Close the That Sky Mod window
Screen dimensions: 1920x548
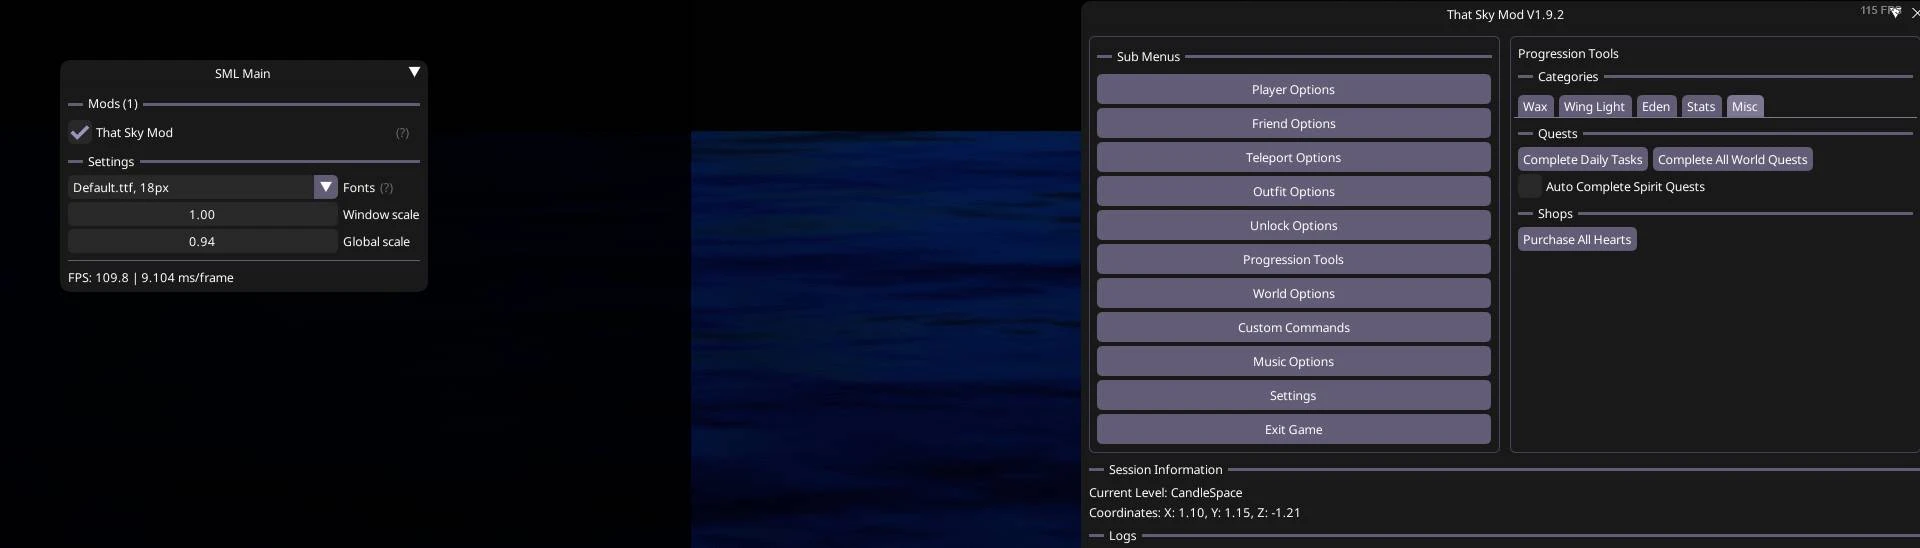pos(1915,13)
